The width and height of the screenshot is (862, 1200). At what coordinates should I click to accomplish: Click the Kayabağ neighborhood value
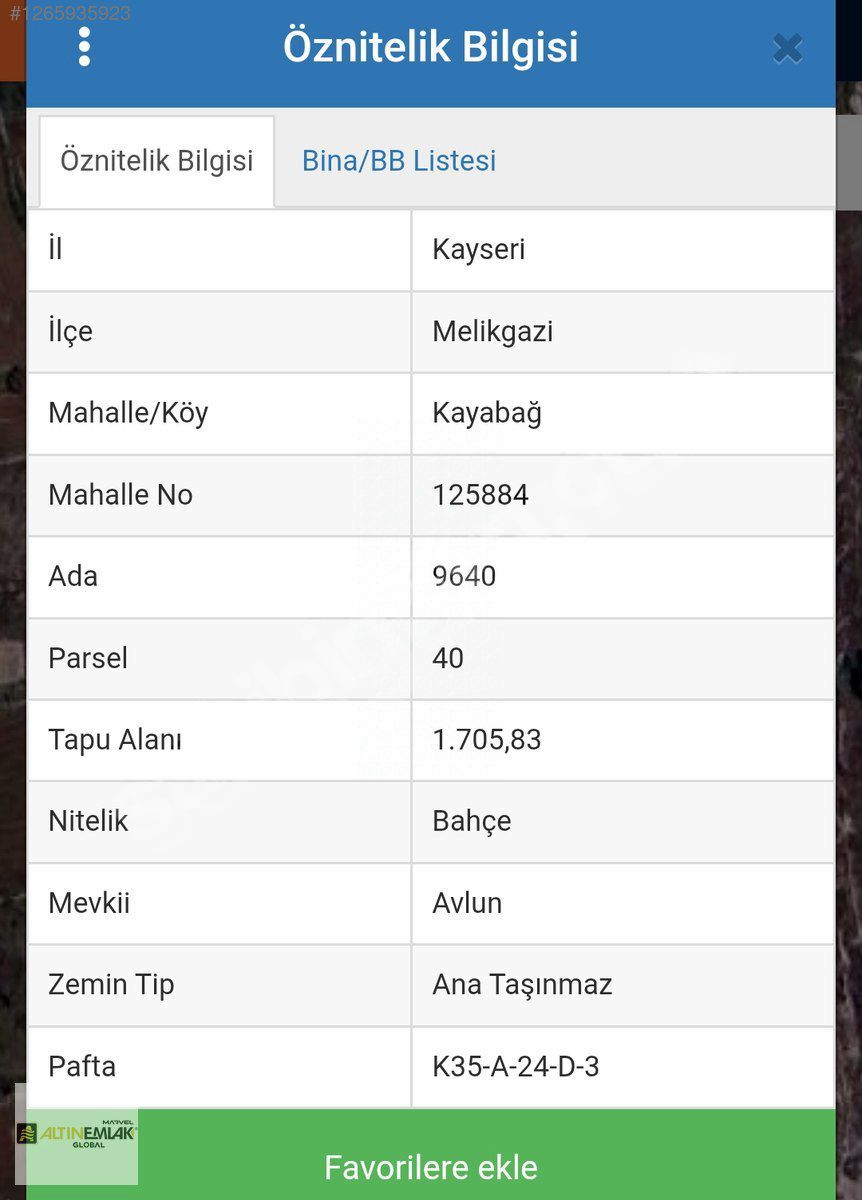click(487, 414)
